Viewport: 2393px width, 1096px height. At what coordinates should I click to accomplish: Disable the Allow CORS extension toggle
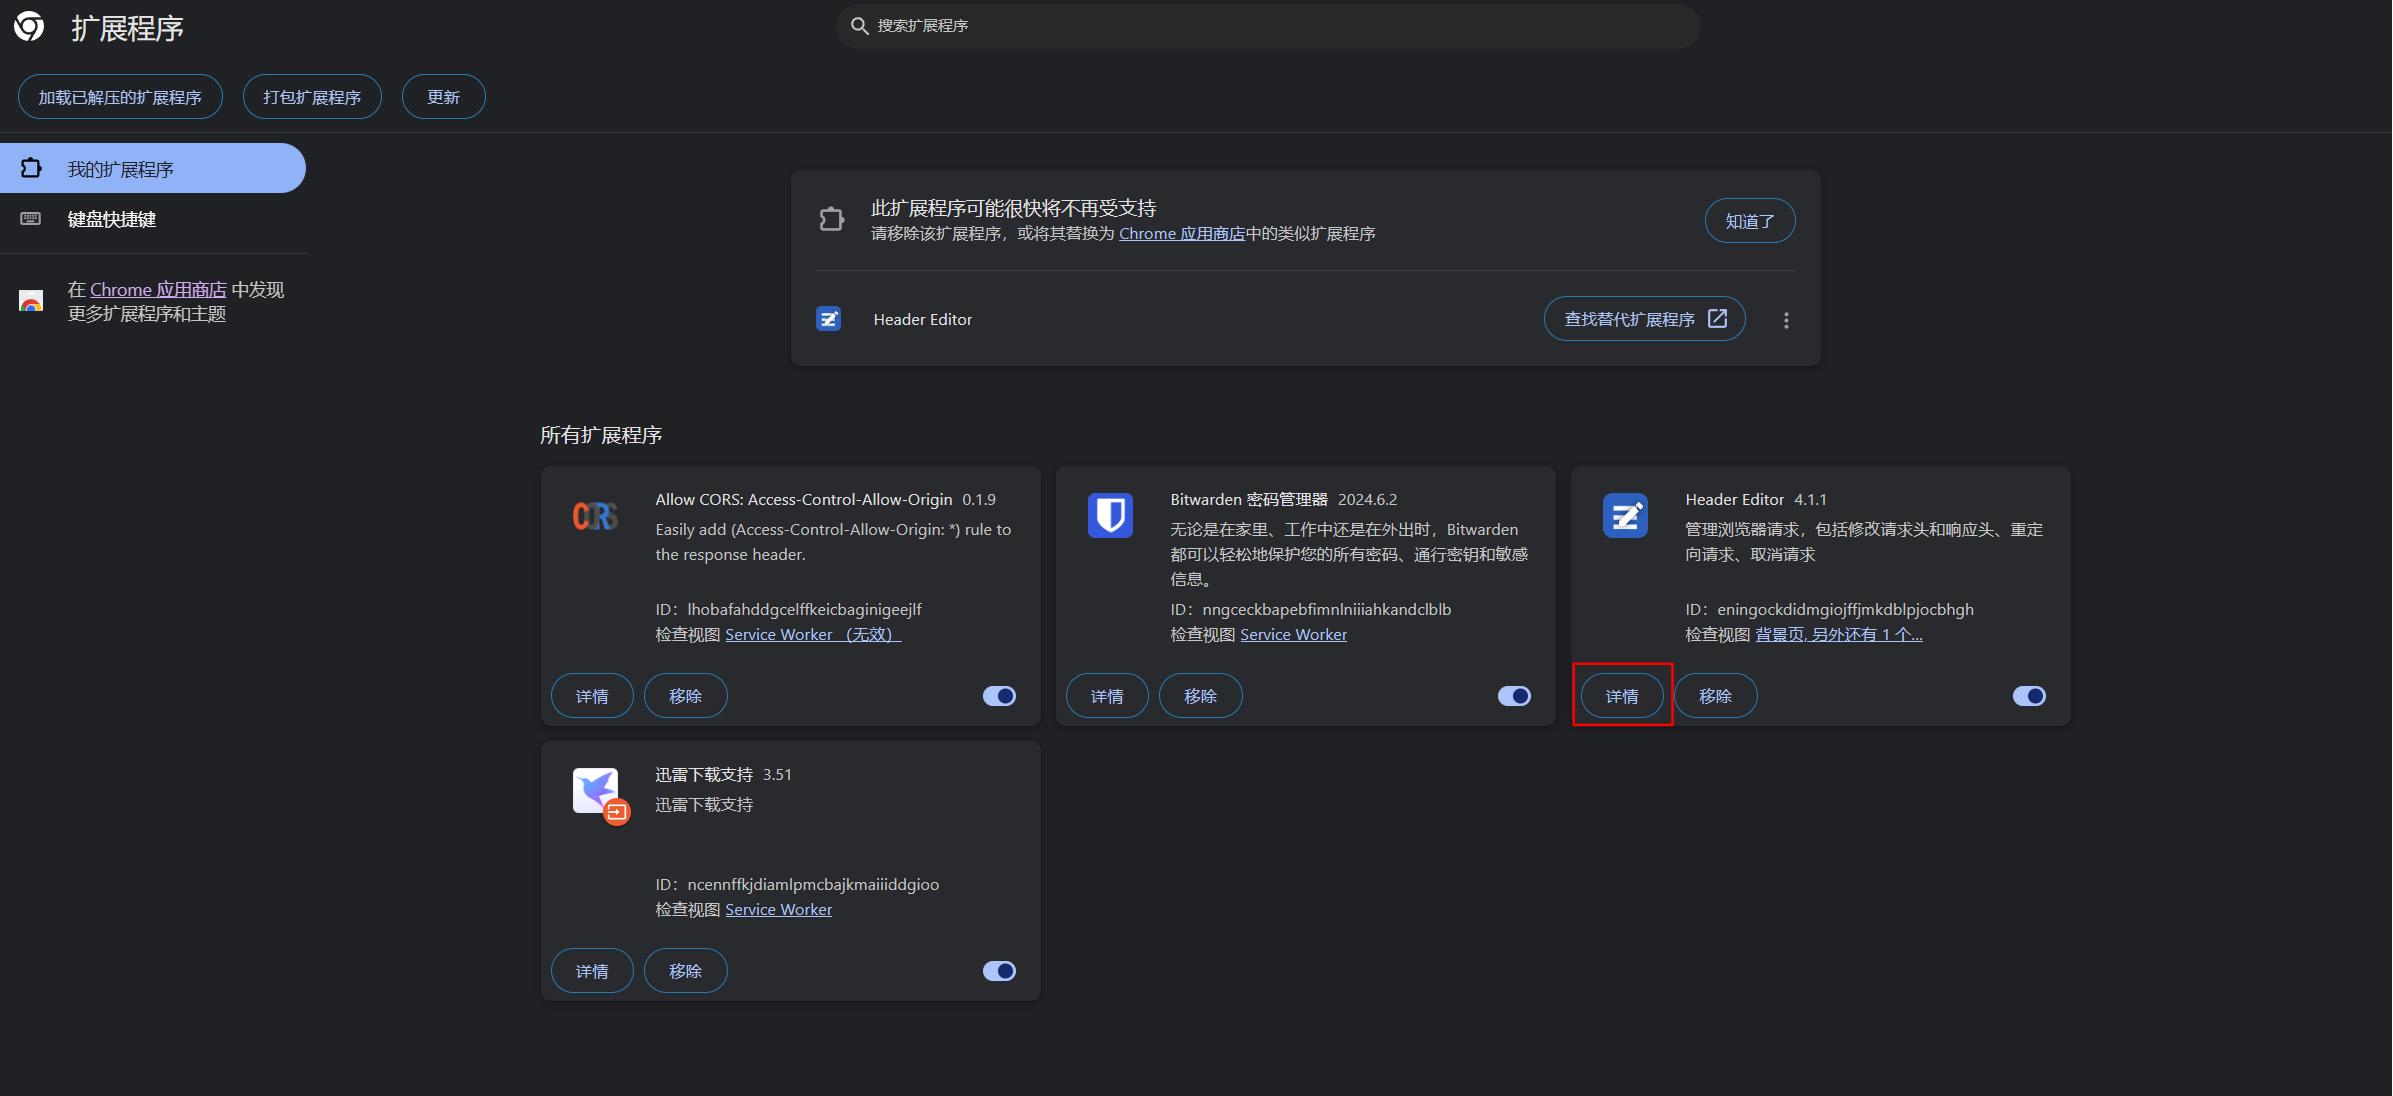tap(999, 696)
